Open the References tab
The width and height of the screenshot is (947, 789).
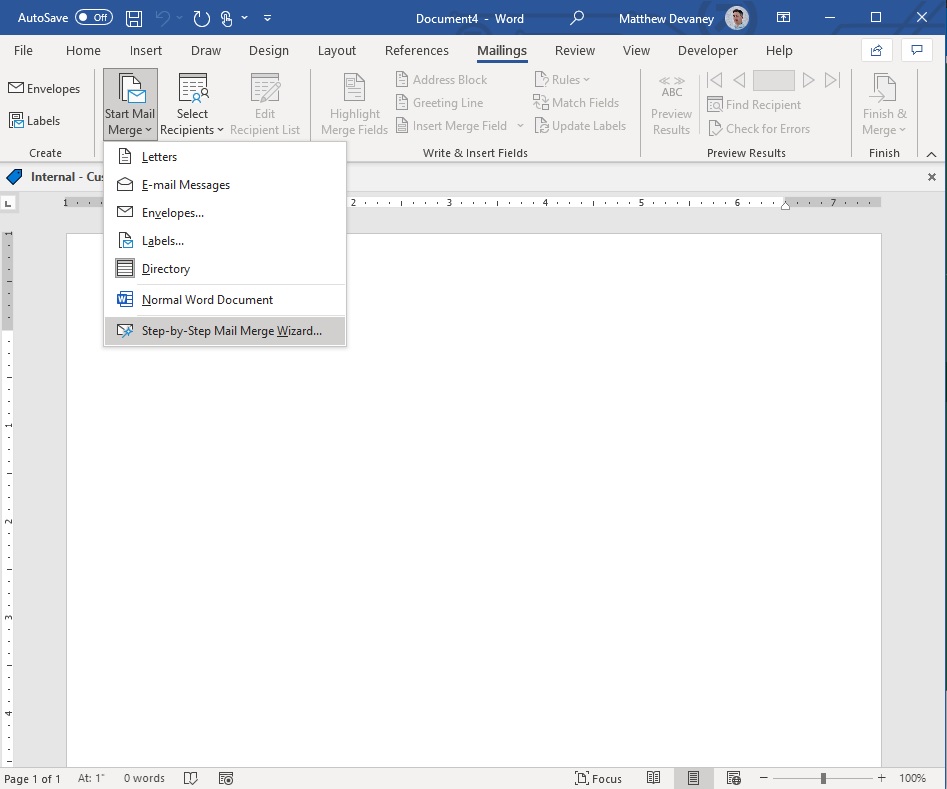click(x=417, y=51)
